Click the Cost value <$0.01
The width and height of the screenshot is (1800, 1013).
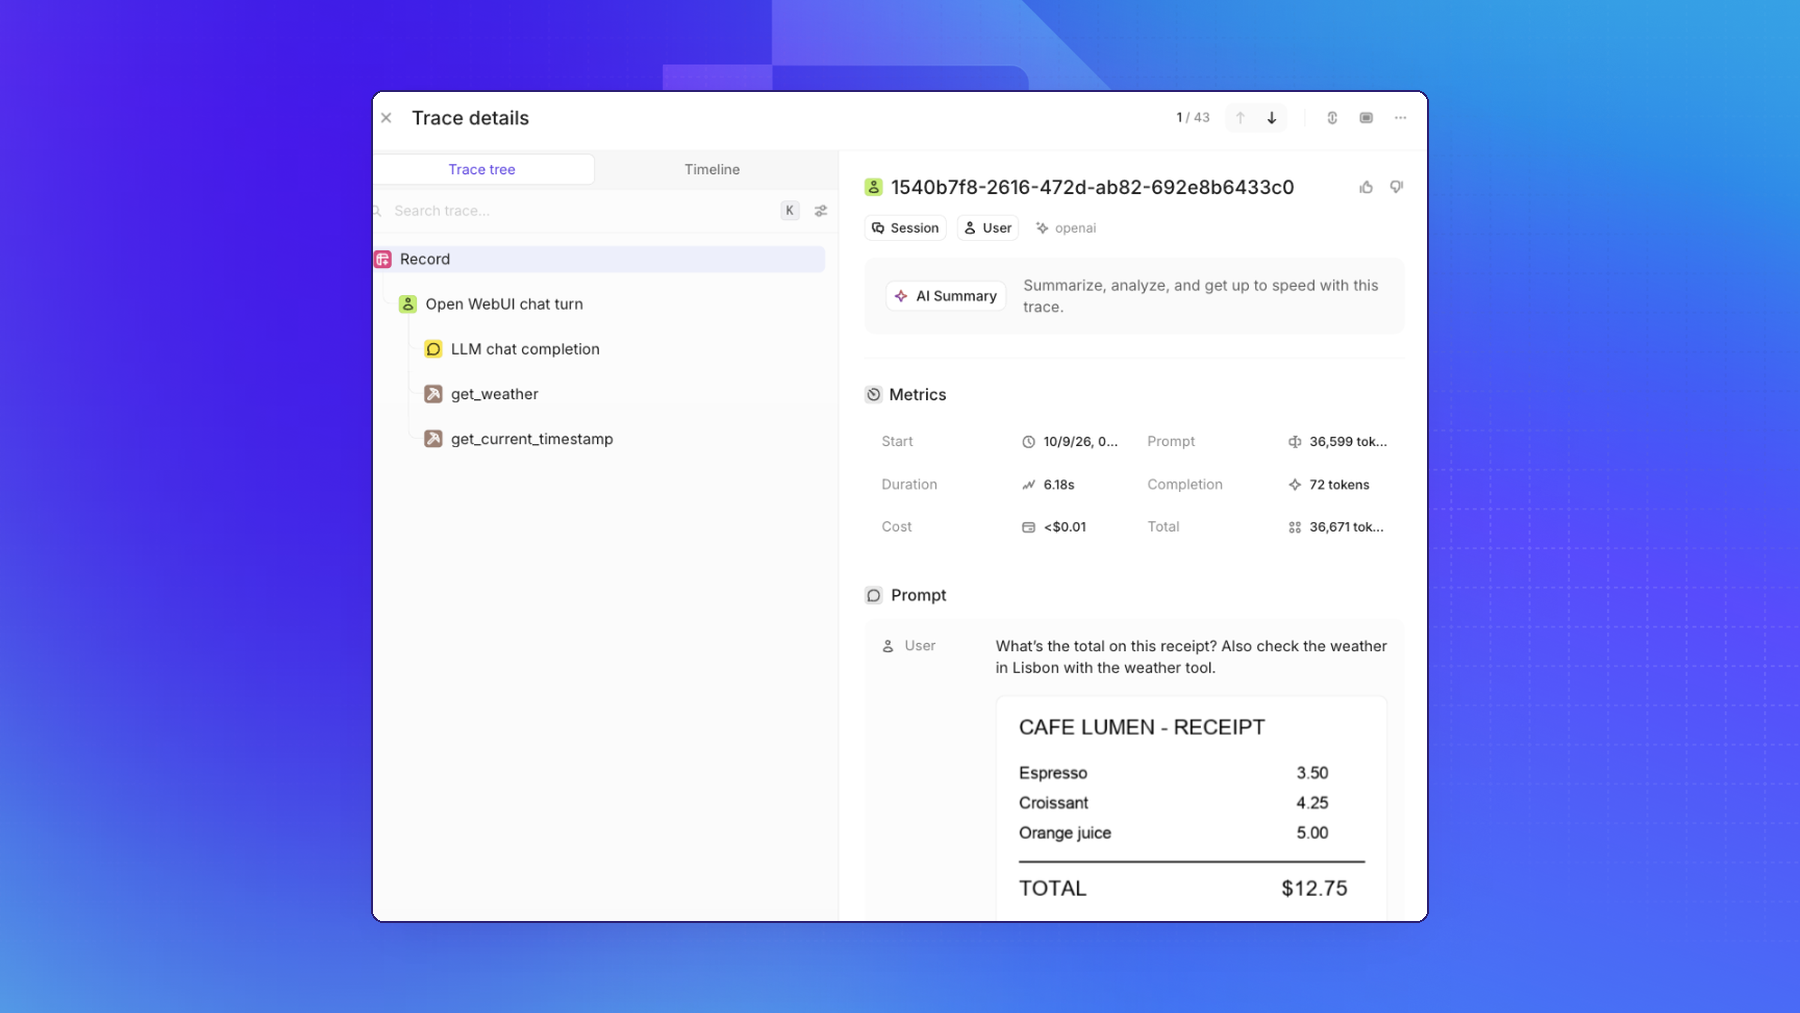[1065, 527]
